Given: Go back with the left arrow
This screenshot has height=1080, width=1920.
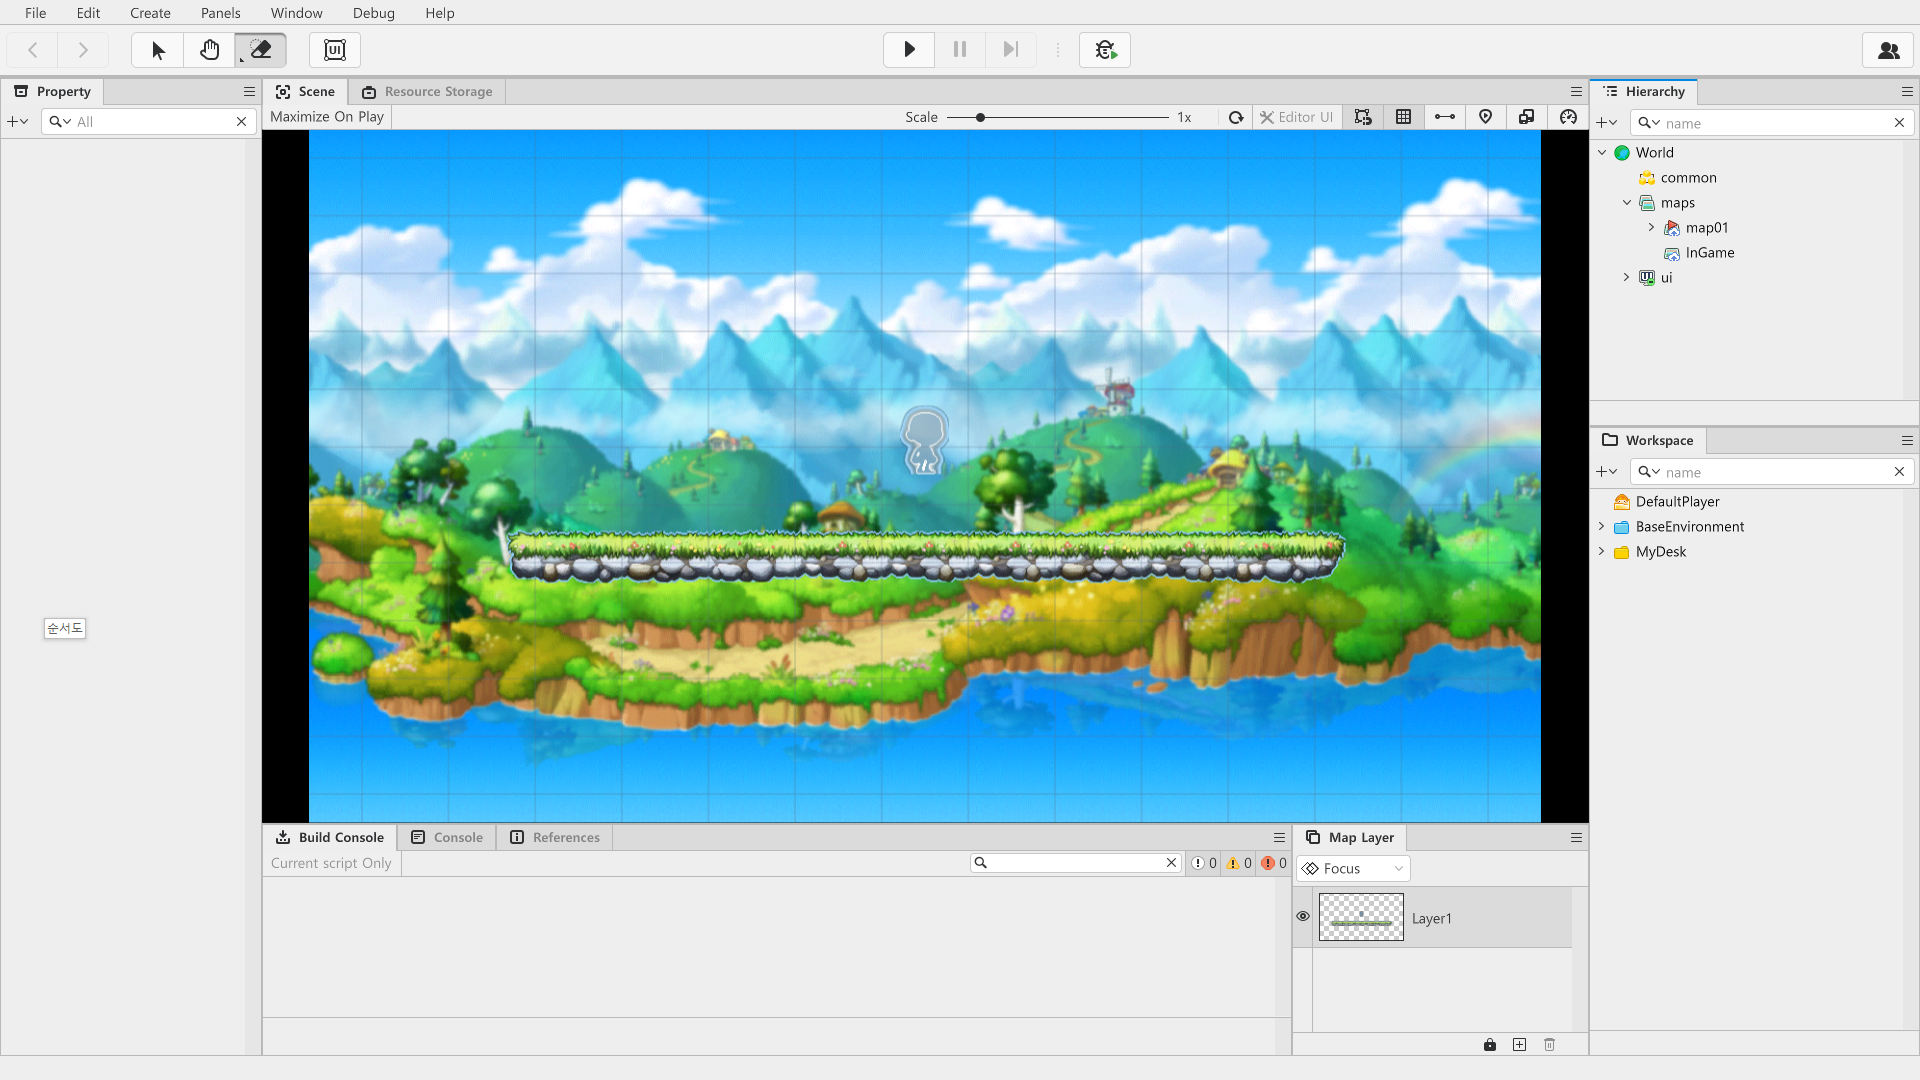Looking at the screenshot, I should (32, 50).
